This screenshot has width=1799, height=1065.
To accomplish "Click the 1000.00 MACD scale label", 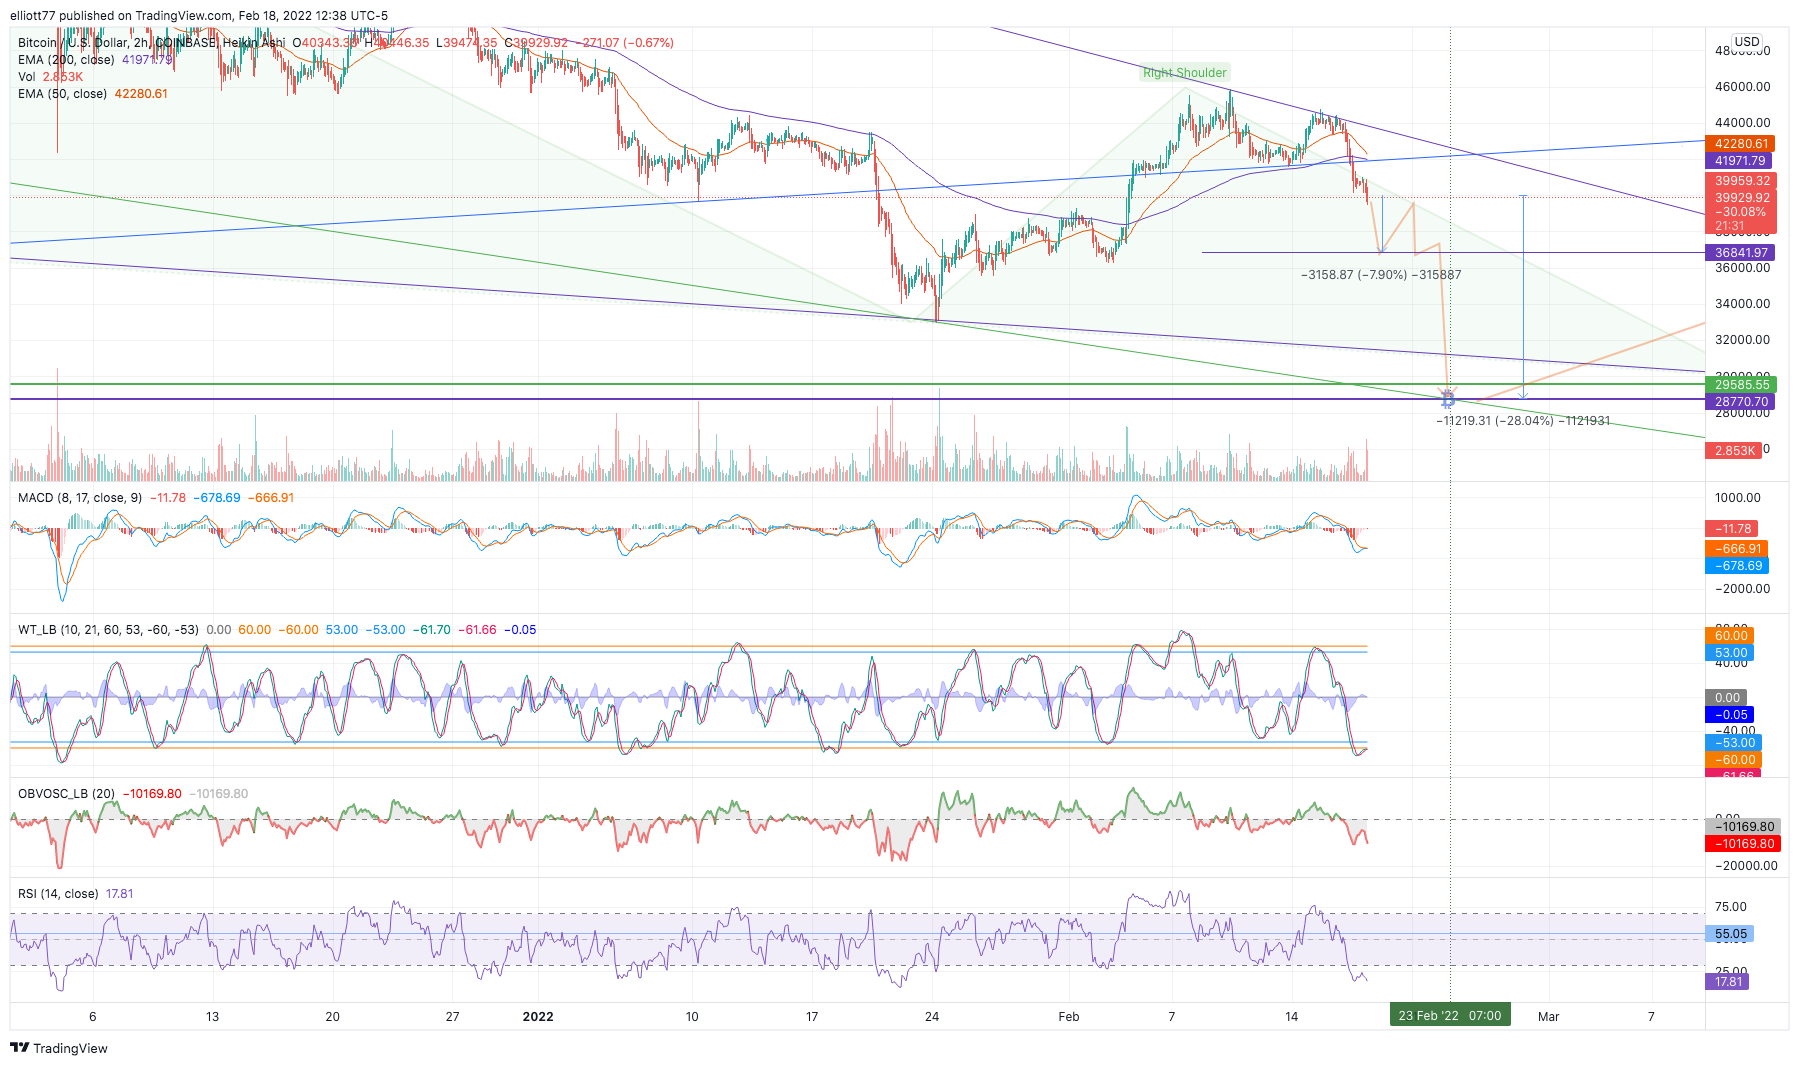I will [1738, 498].
